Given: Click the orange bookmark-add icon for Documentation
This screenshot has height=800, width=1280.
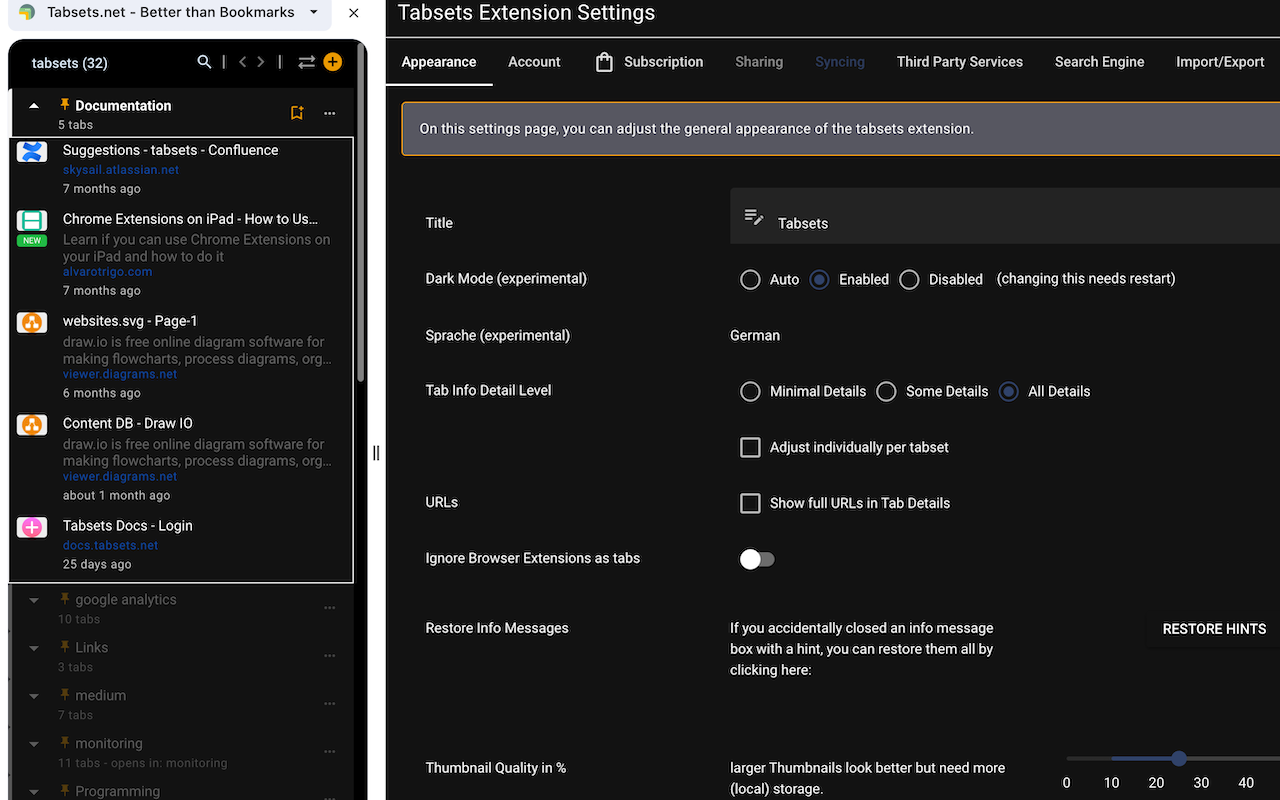Looking at the screenshot, I should pos(297,113).
